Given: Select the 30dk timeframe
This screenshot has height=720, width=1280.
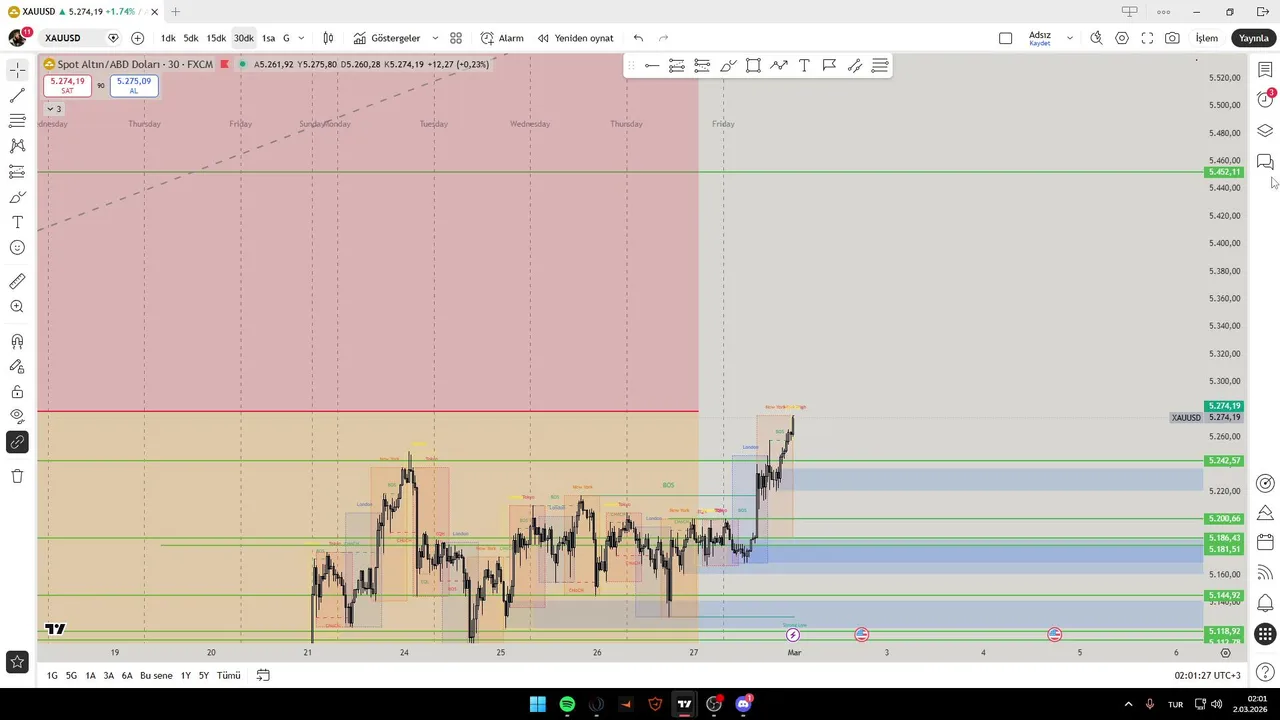Looking at the screenshot, I should coord(244,38).
